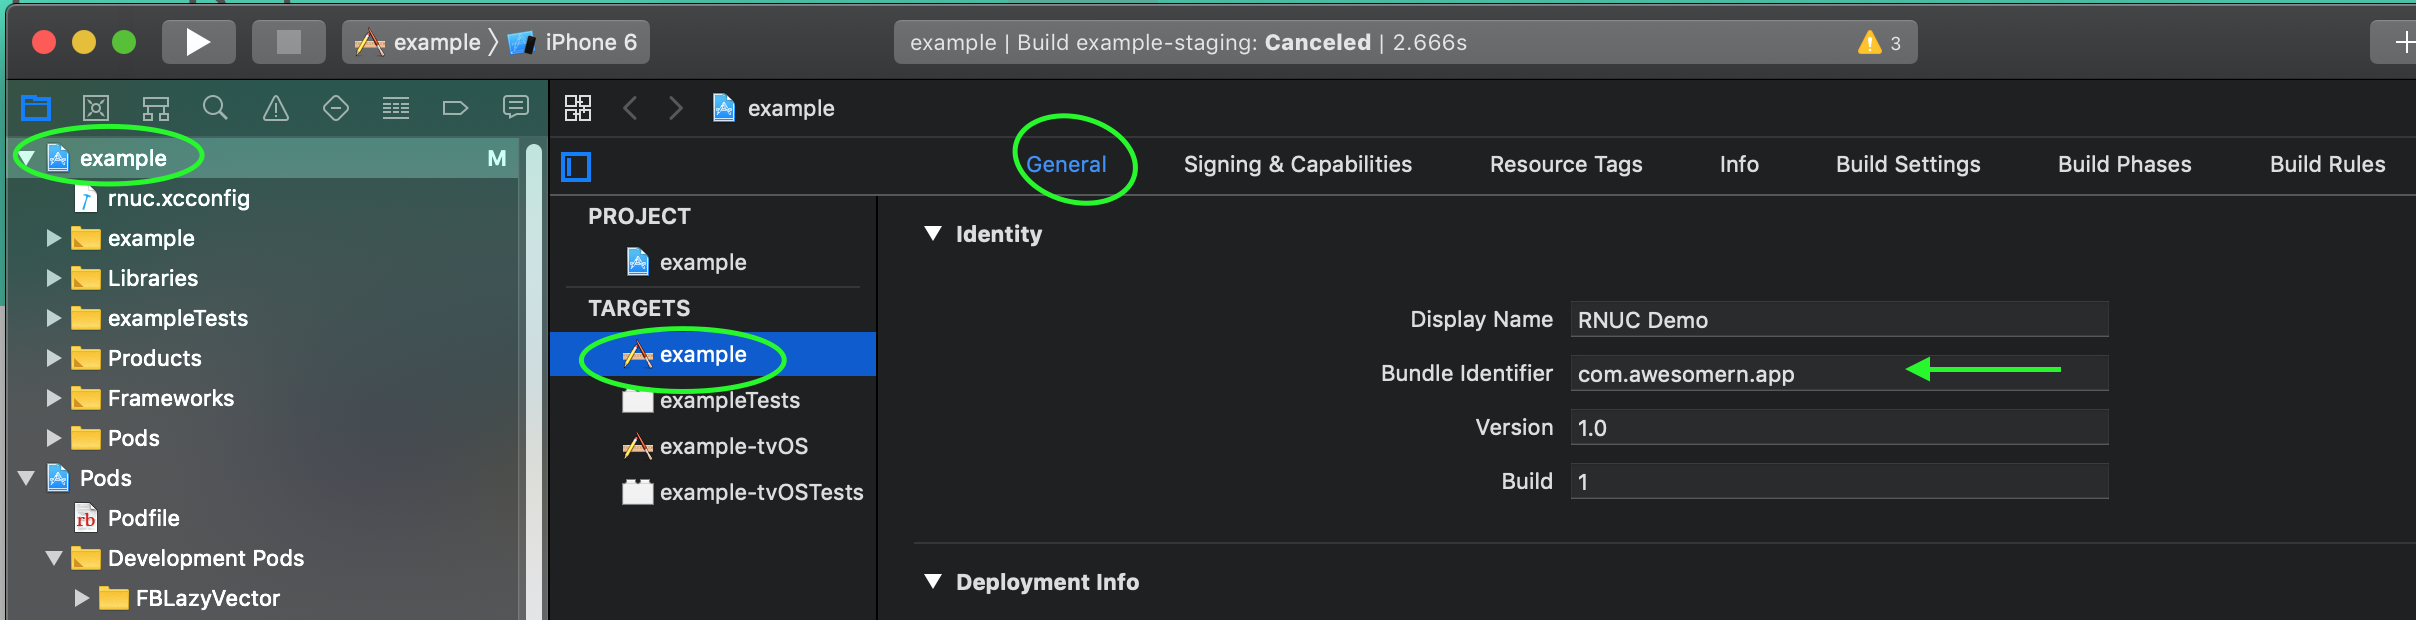Open the example scheme selector
The height and width of the screenshot is (620, 2416).
[x=418, y=42]
